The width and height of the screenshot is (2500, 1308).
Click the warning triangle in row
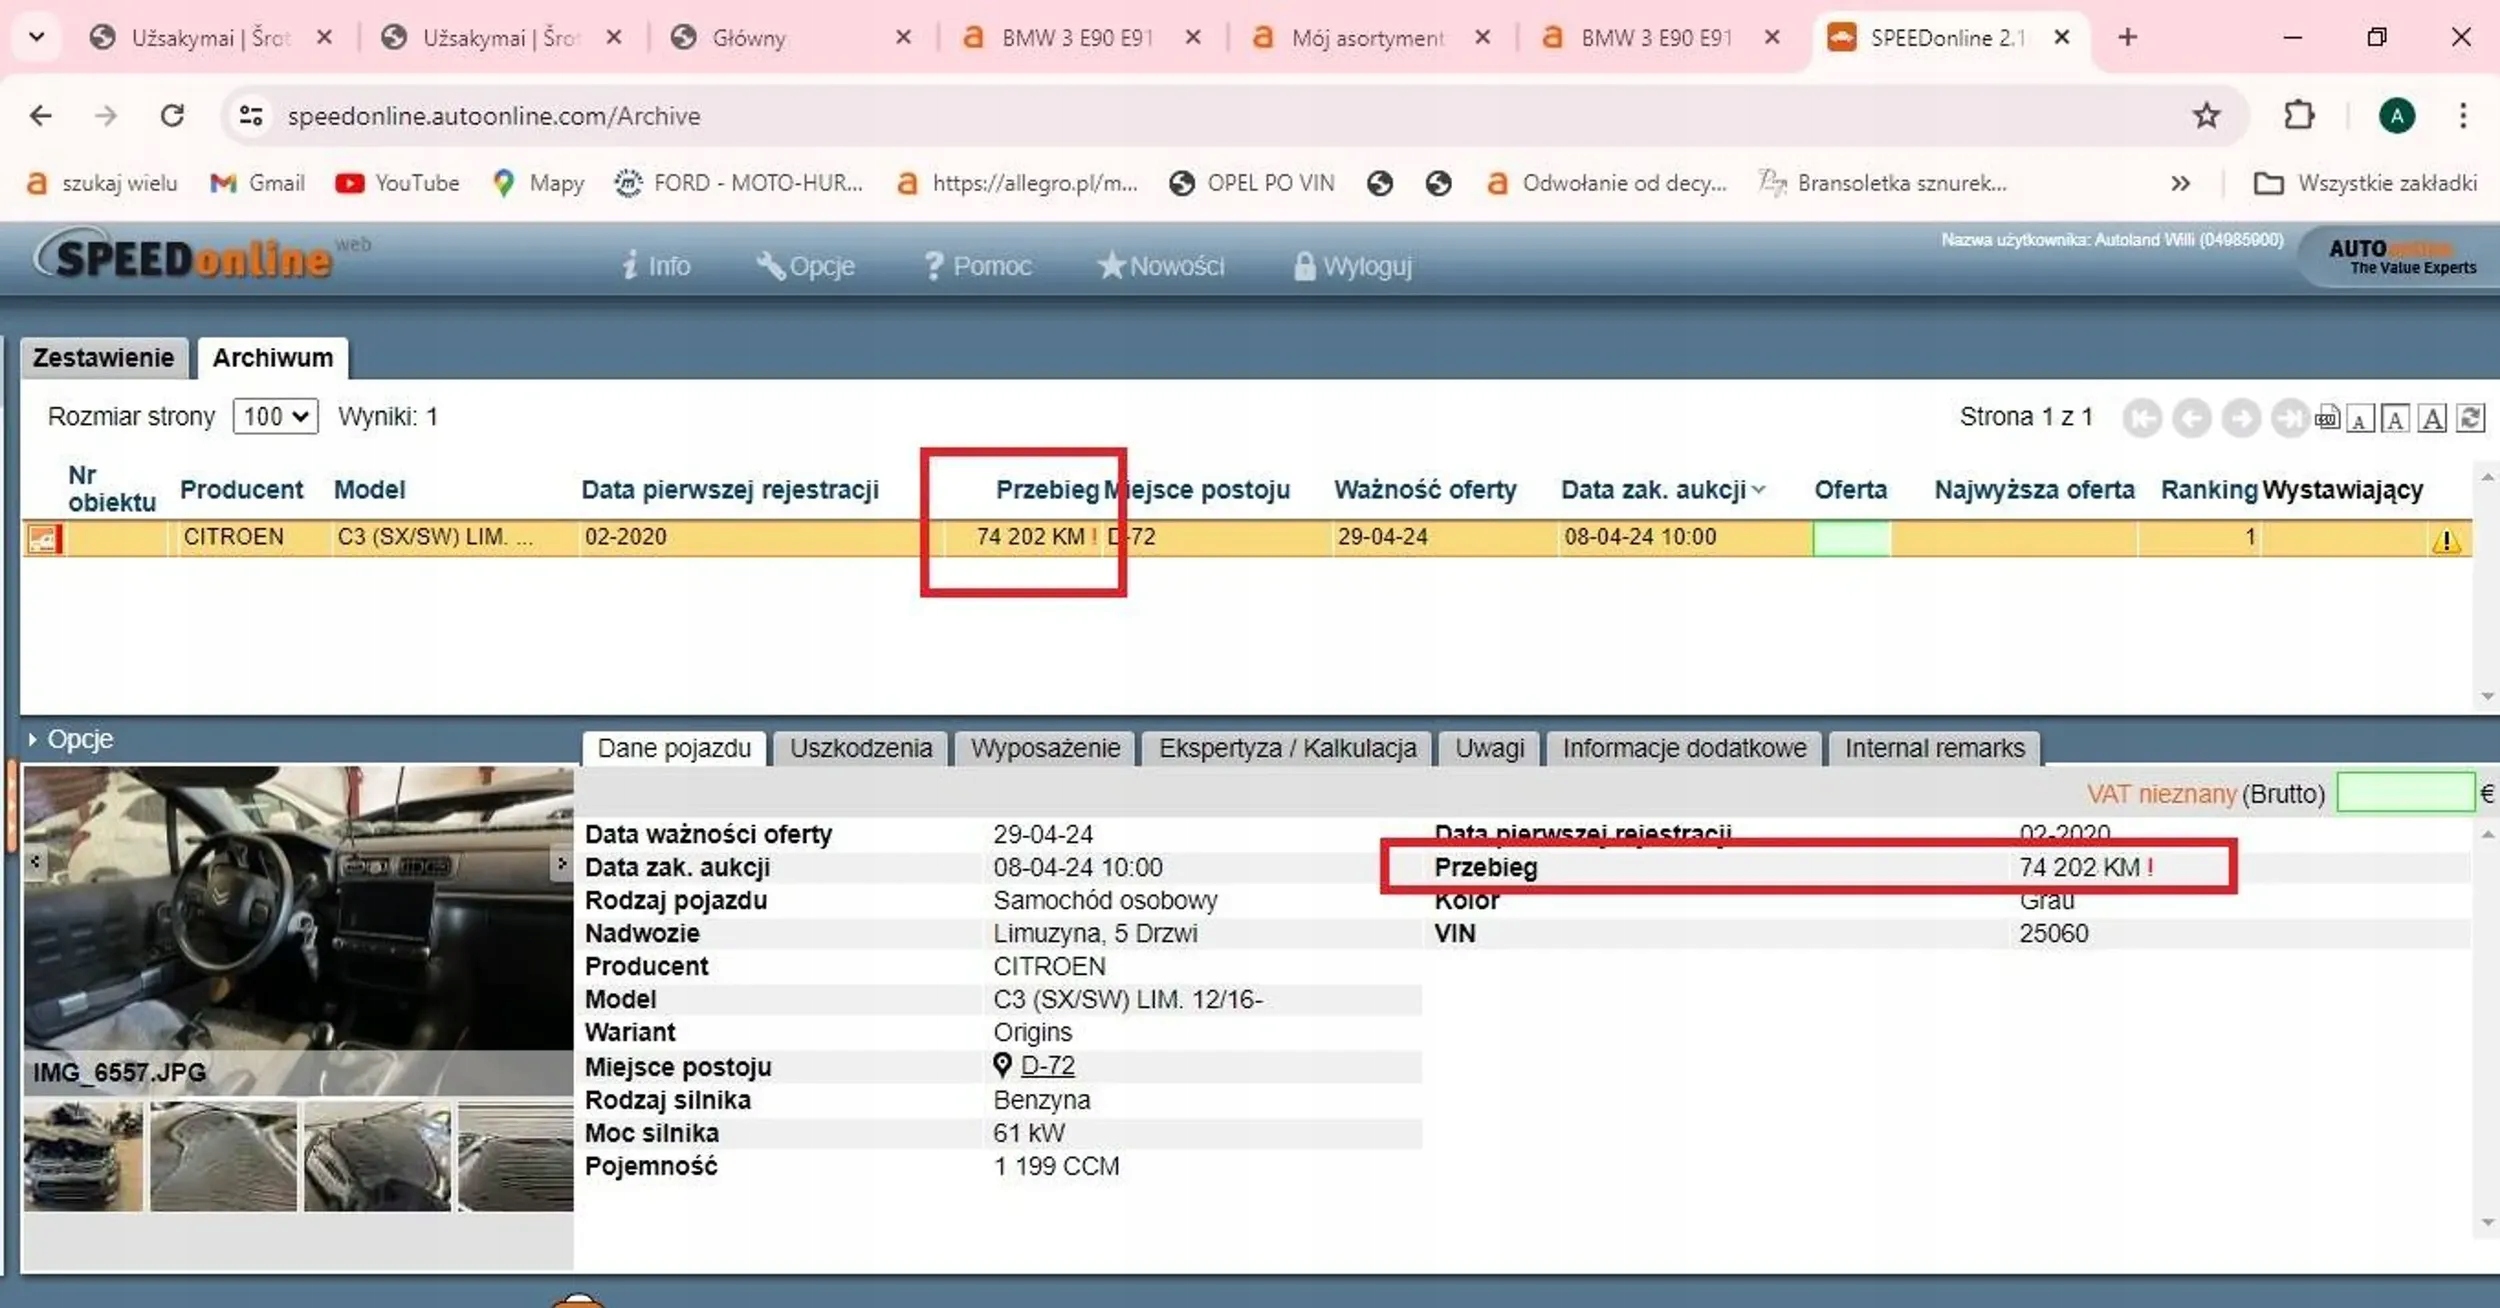2446,541
